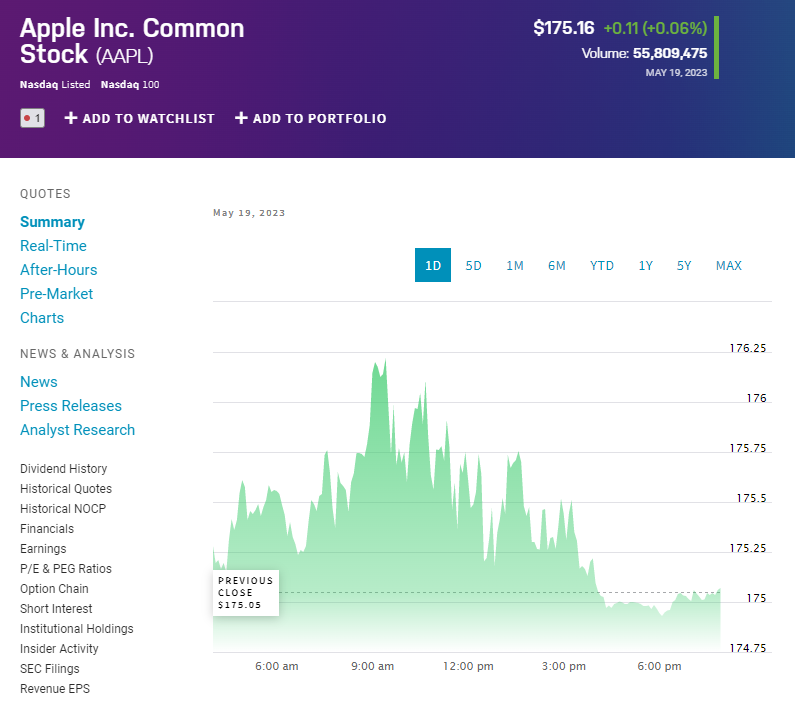Select the 5Y chart range
This screenshot has height=704, width=795.
(684, 265)
